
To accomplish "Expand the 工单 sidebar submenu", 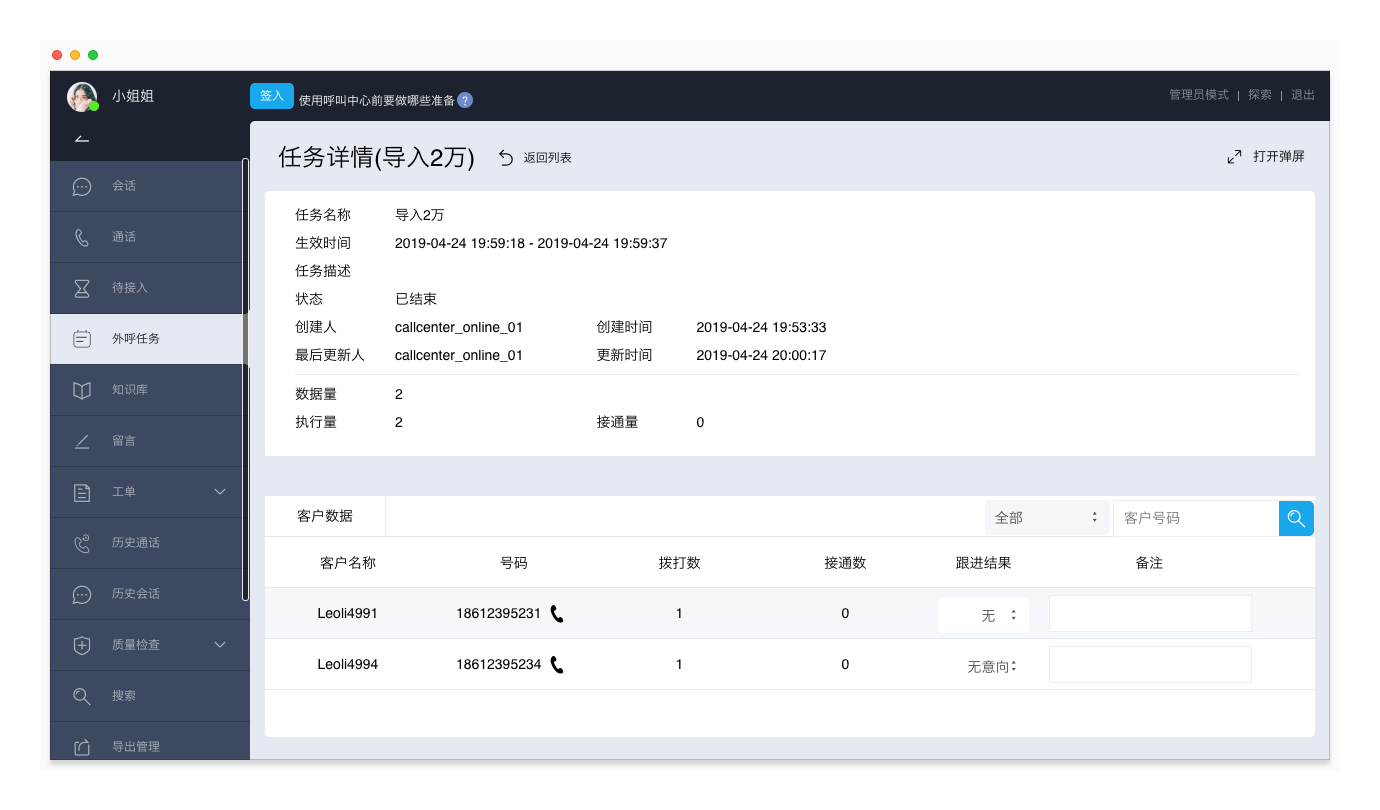I will [x=220, y=492].
